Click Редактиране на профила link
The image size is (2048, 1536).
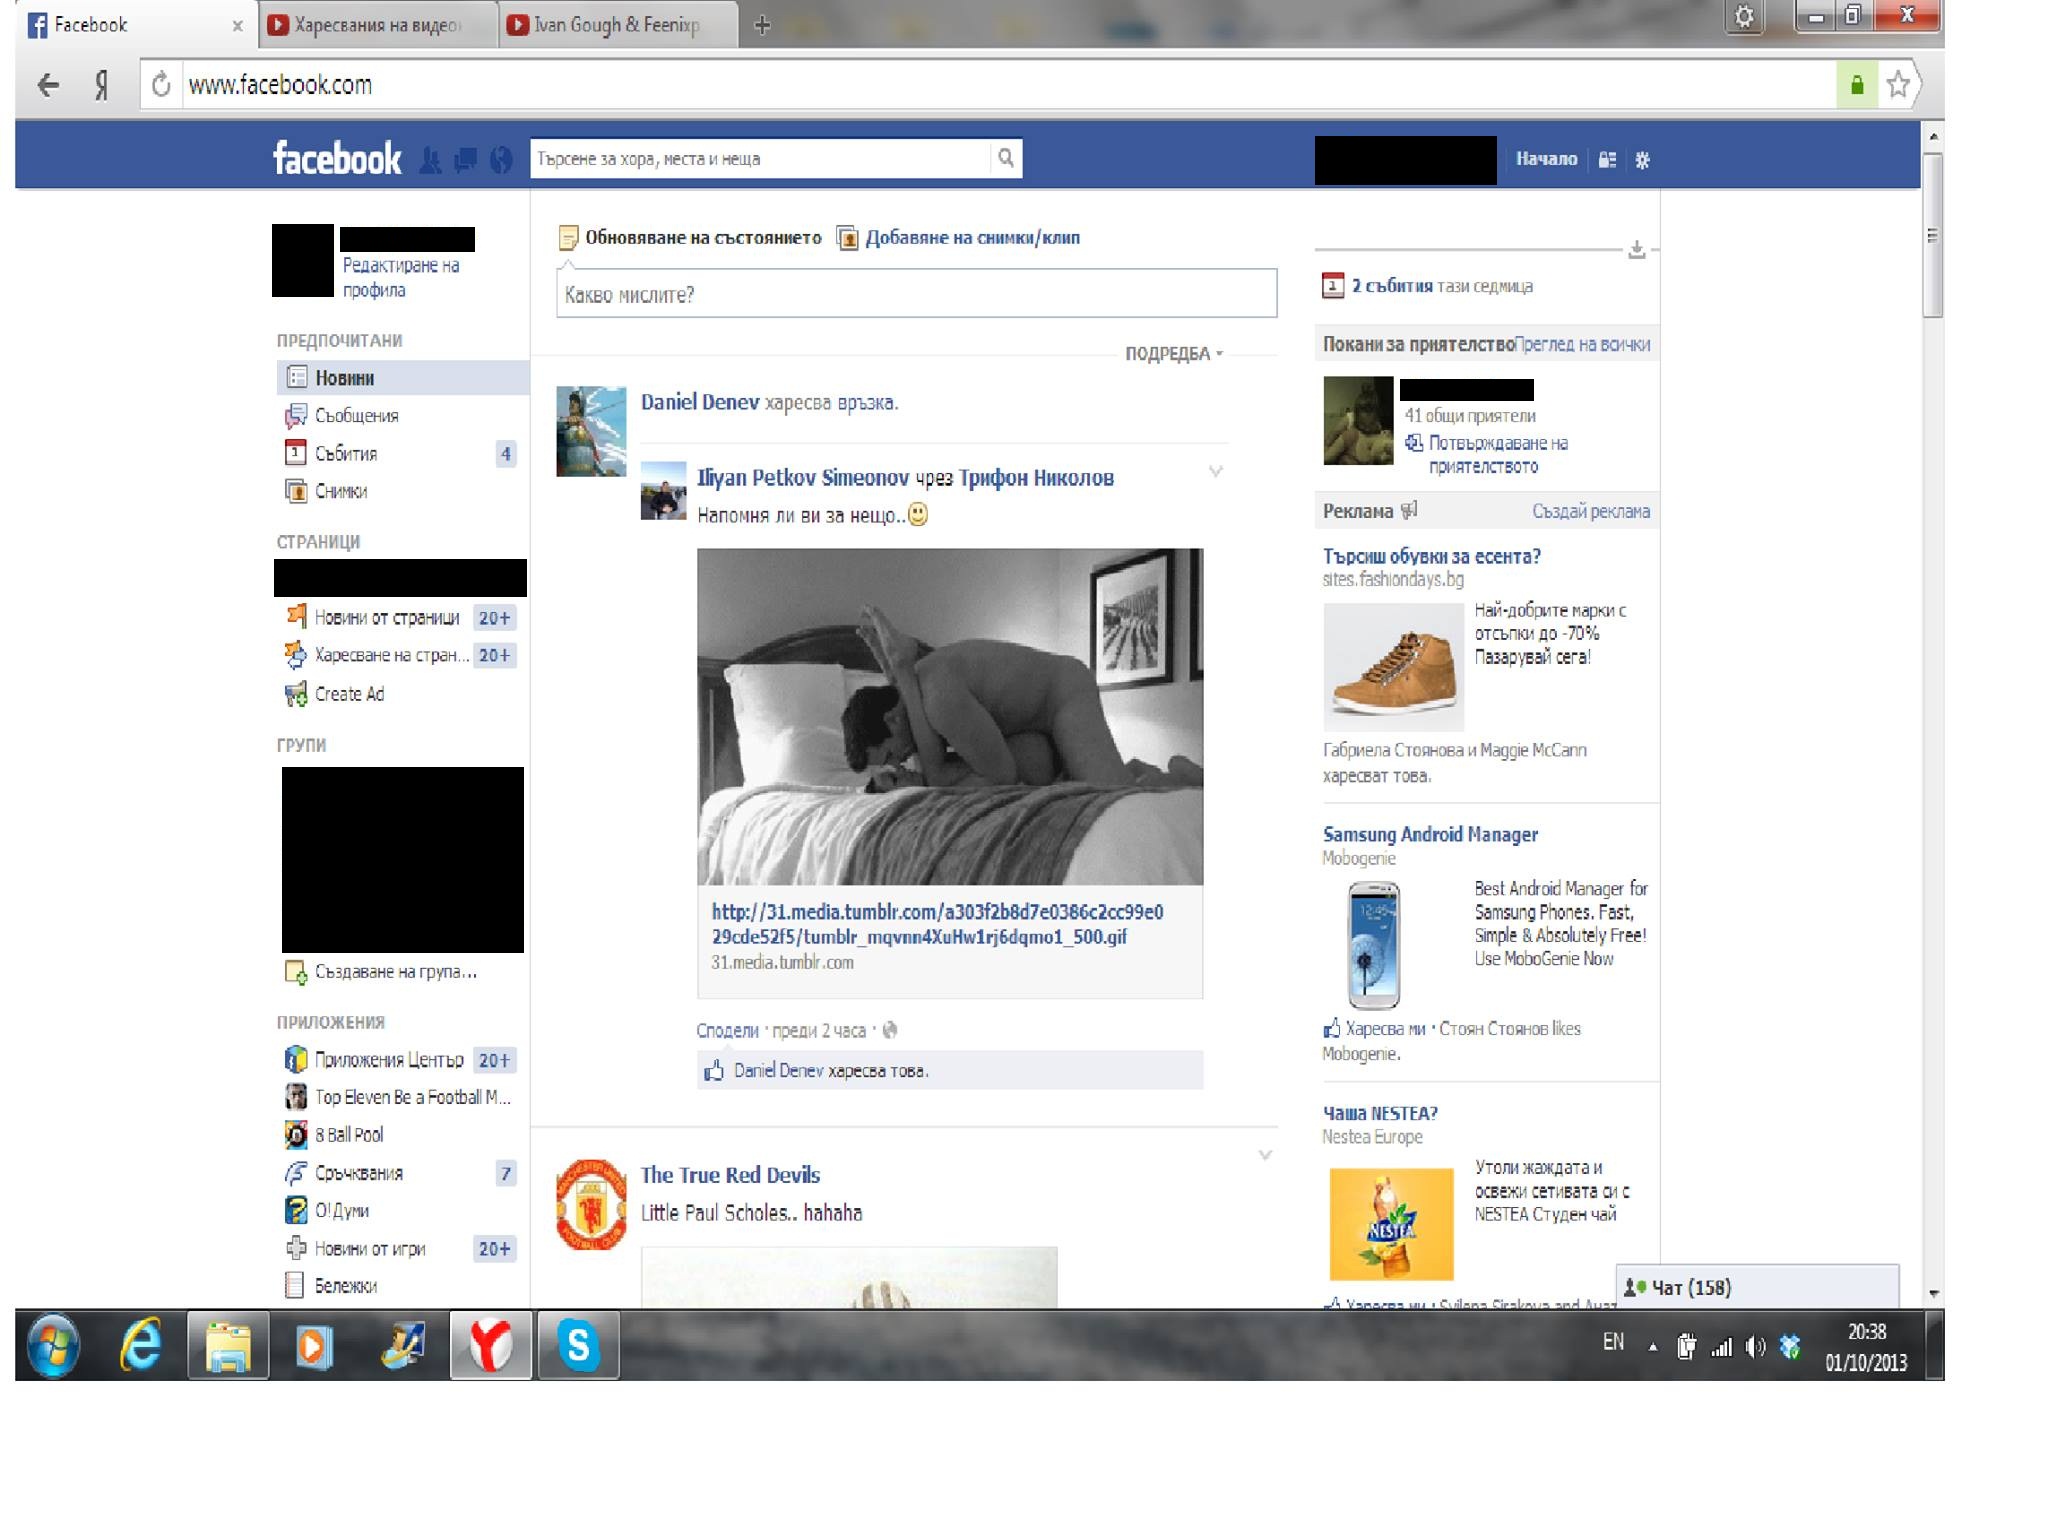(401, 278)
